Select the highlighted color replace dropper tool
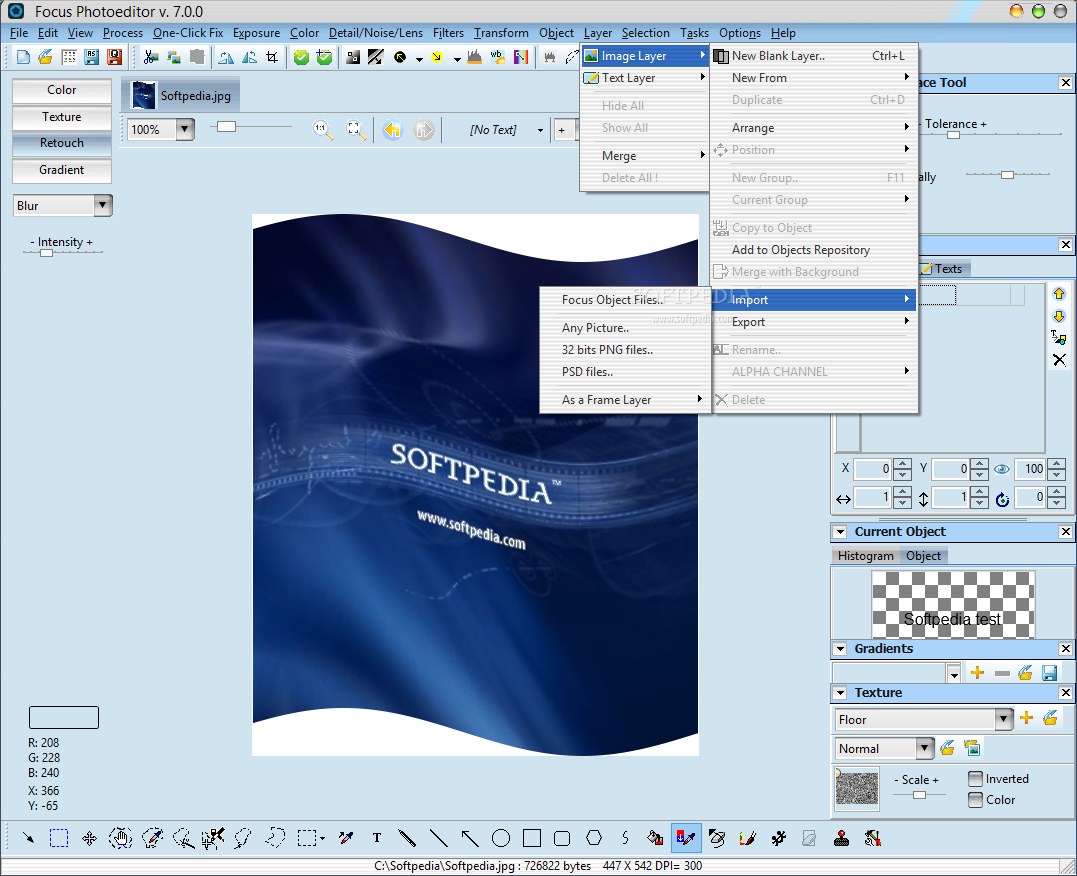 click(x=686, y=838)
